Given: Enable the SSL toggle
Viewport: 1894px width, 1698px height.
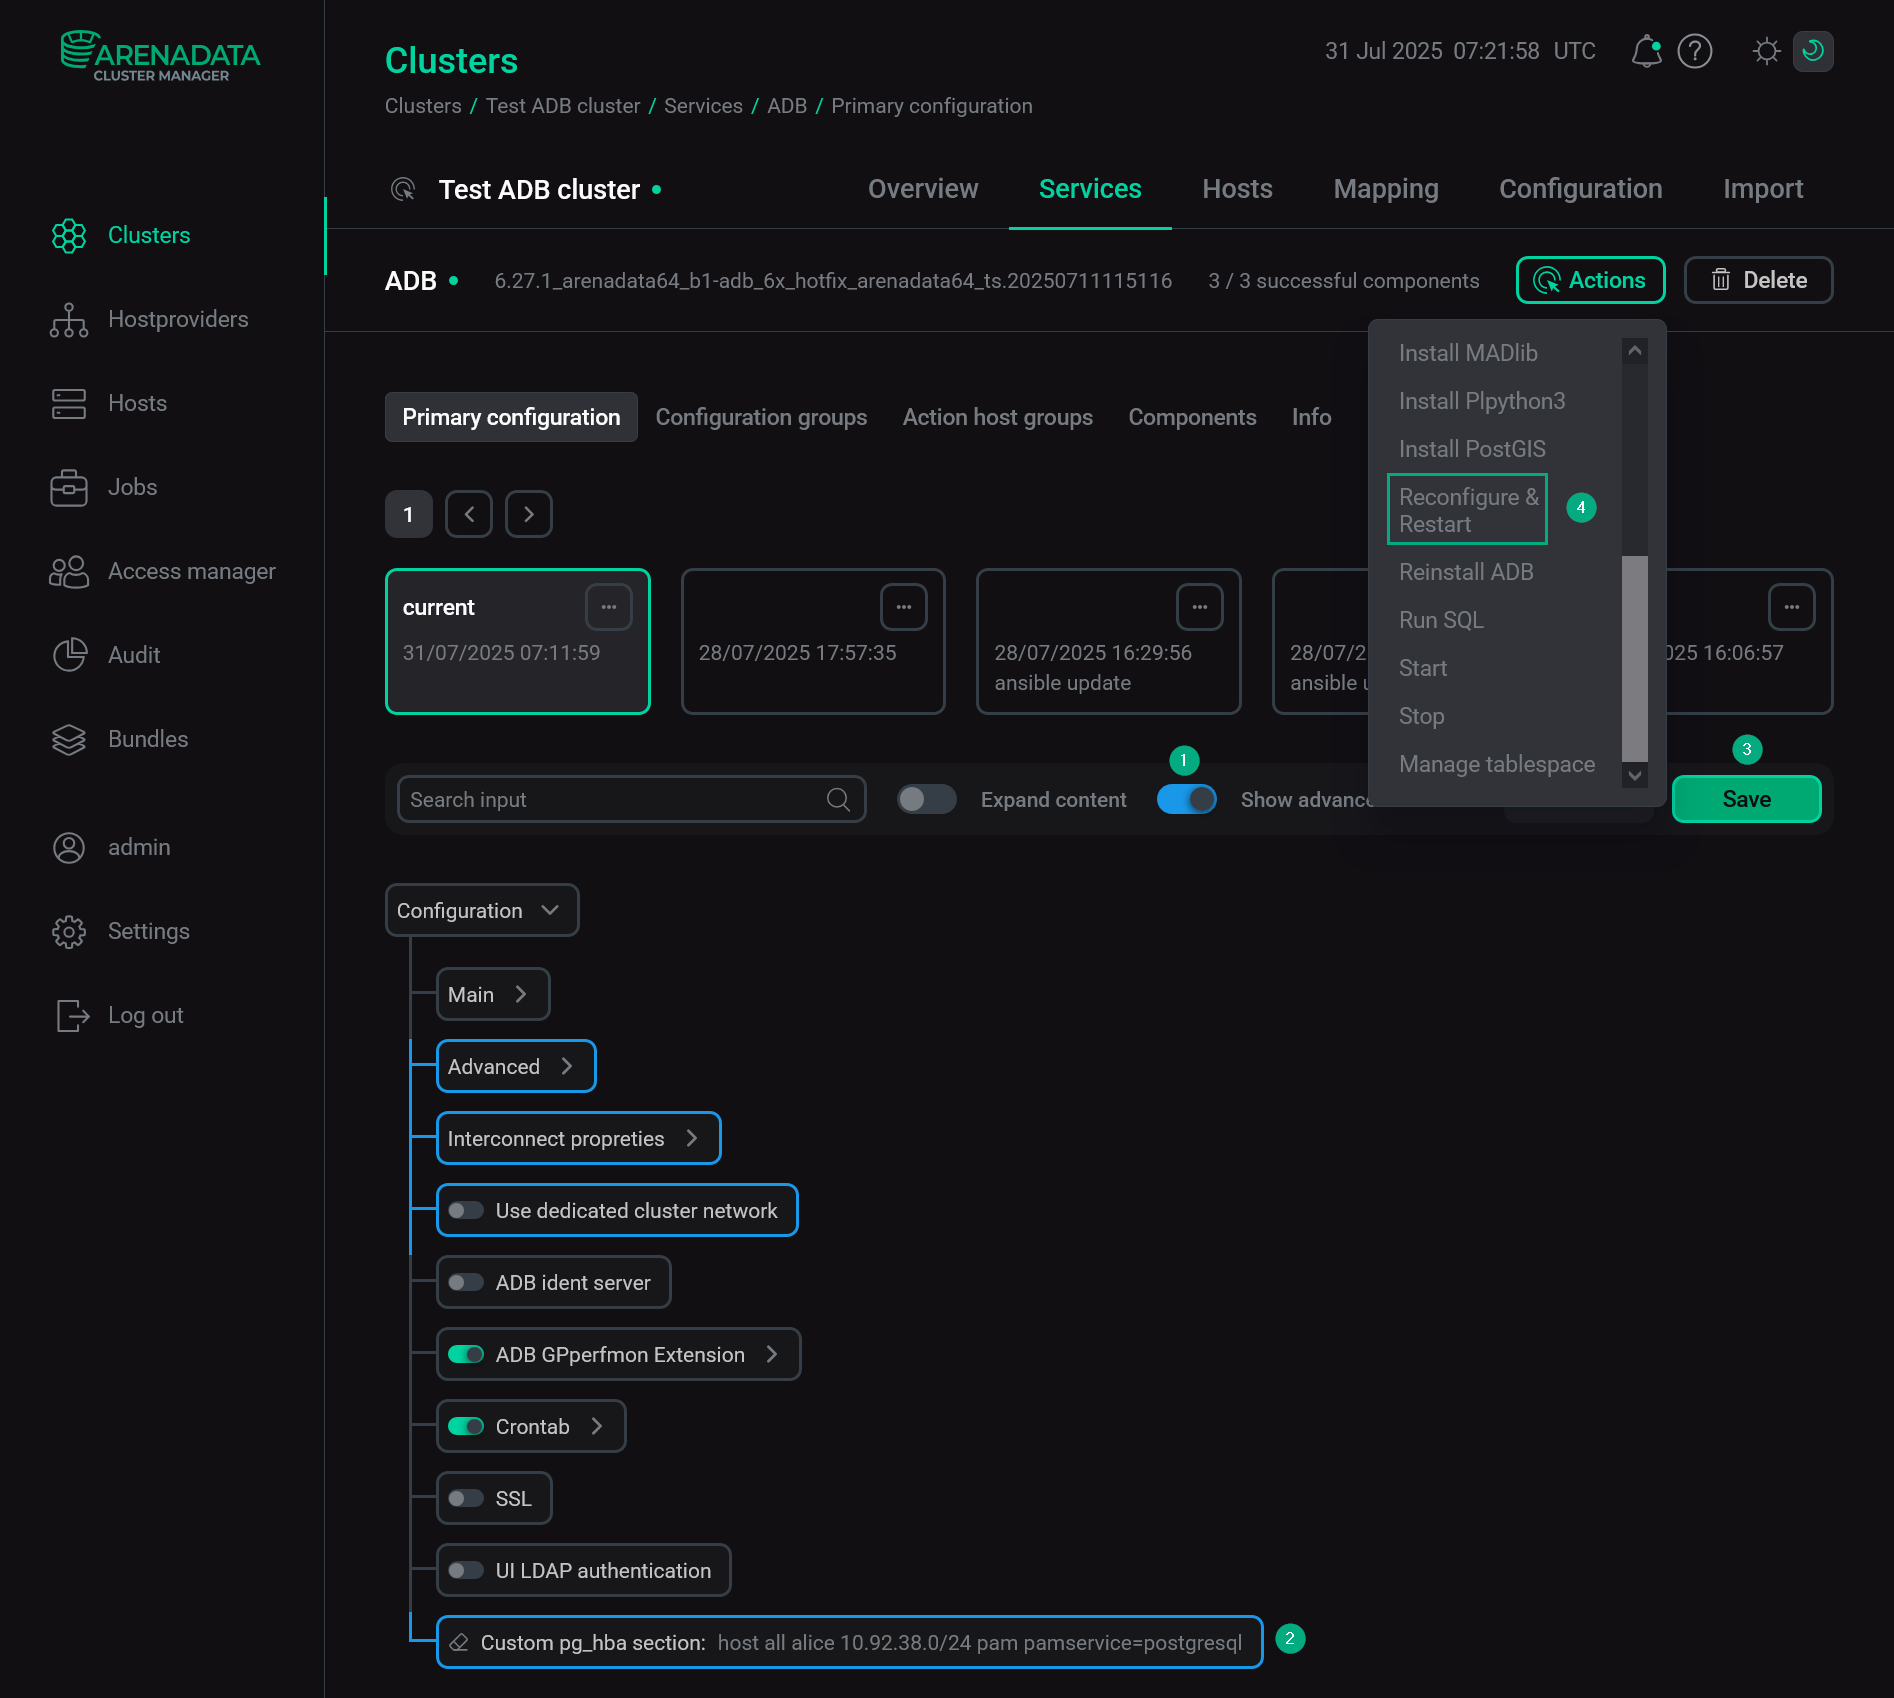Looking at the screenshot, I should pos(466,1498).
